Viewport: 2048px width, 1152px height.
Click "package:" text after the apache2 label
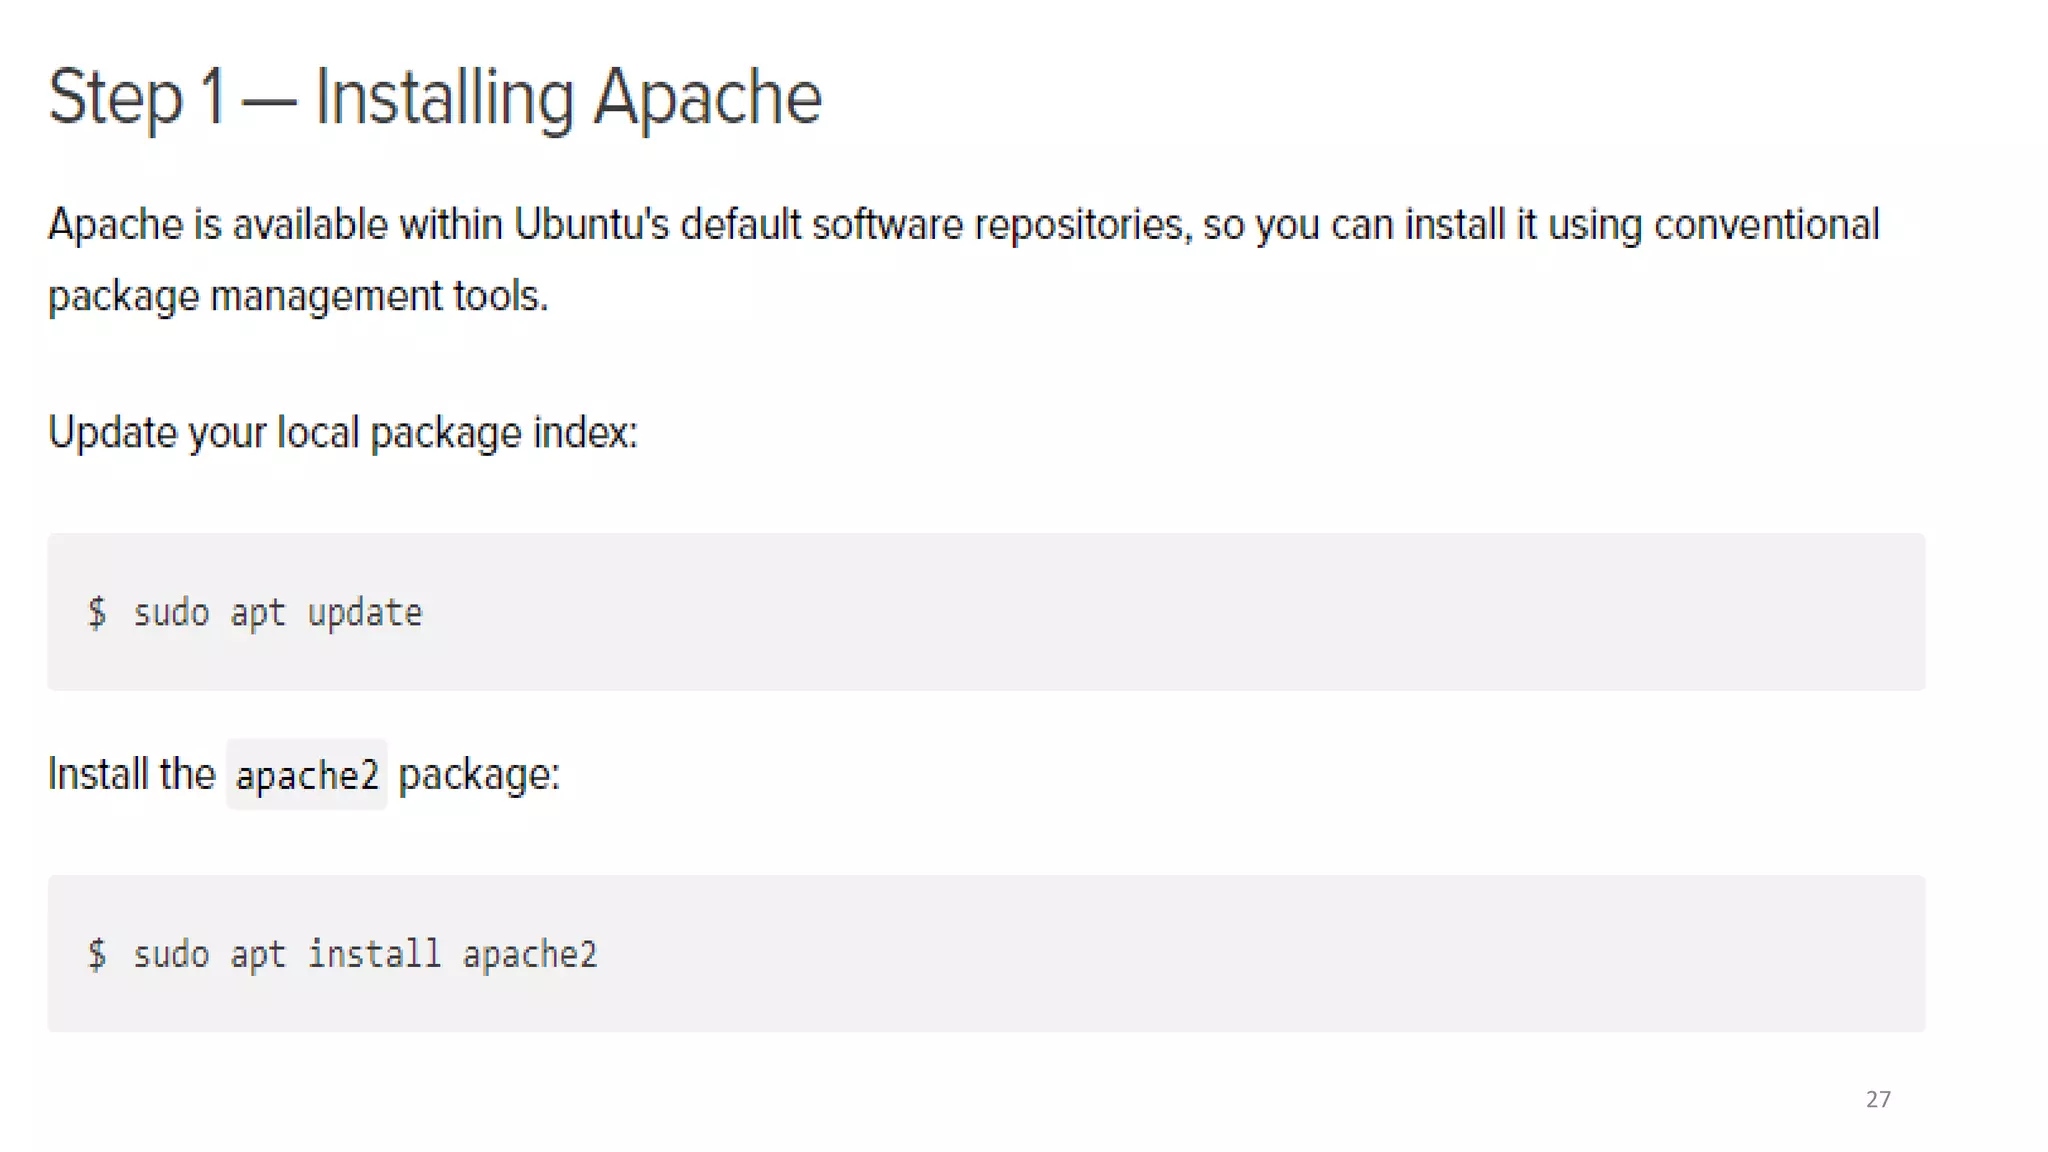tap(479, 775)
